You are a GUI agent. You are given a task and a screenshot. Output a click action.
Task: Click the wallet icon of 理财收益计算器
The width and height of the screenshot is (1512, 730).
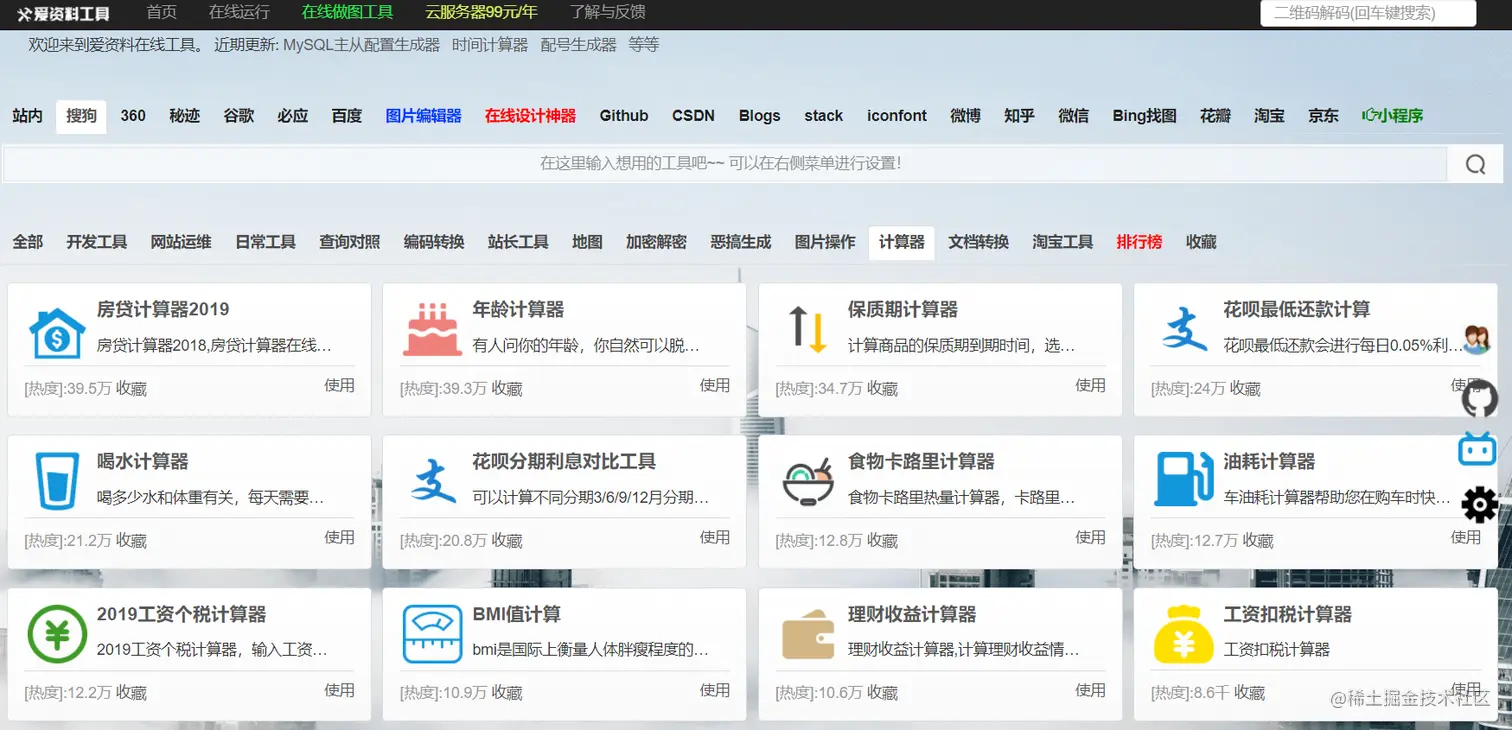(x=808, y=634)
